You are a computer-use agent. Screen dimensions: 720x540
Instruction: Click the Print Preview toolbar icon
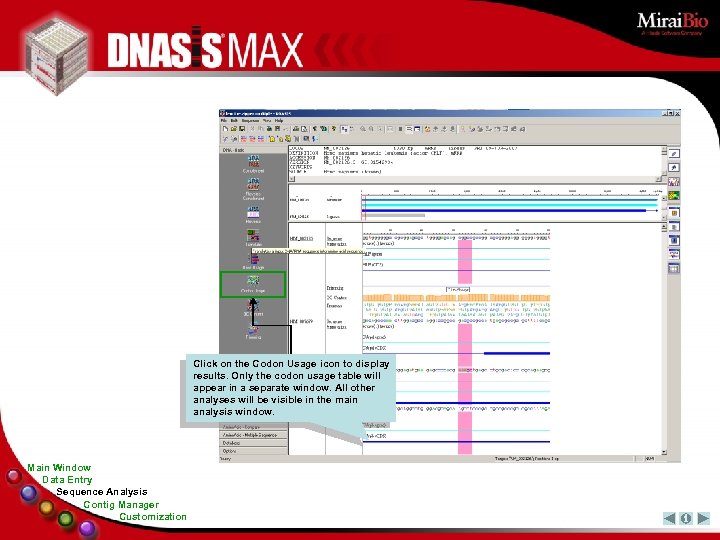coord(304,129)
